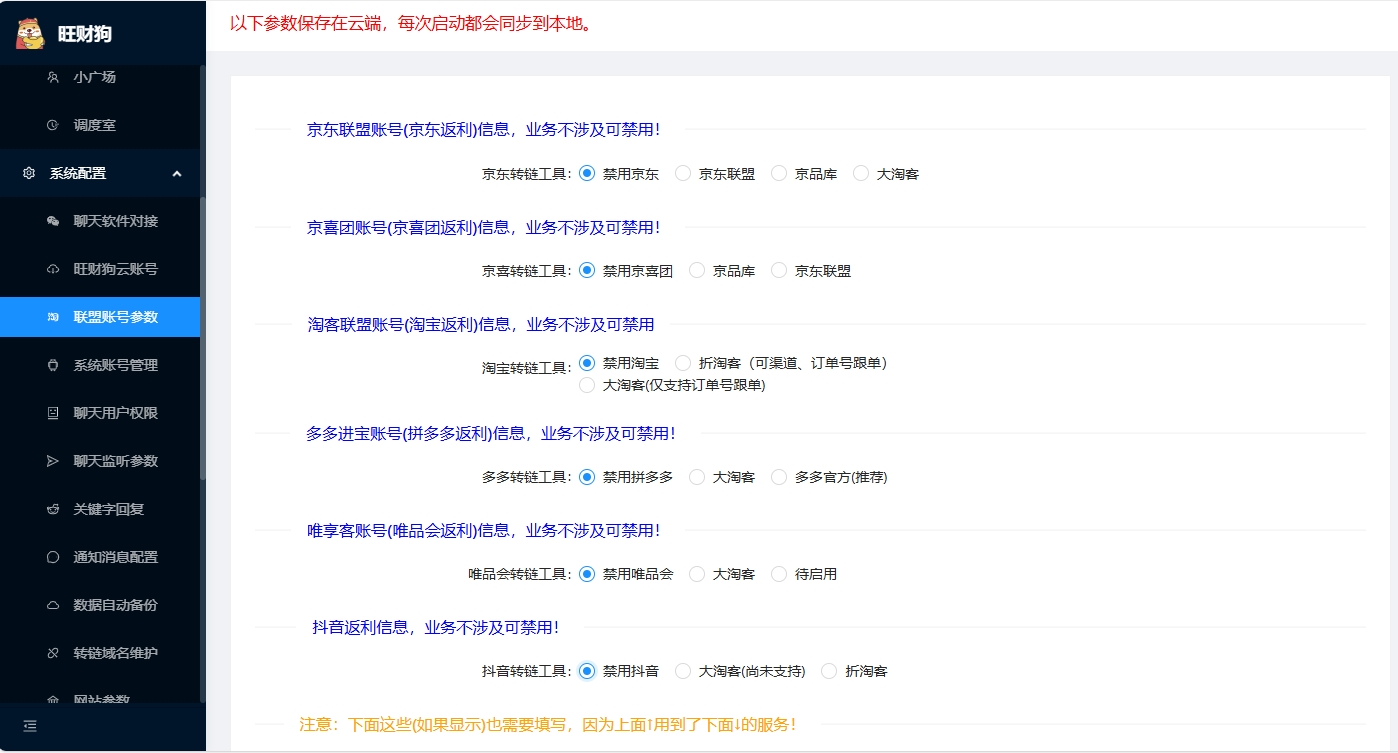Click the 调度室 clock icon
This screenshot has width=1398, height=753.
pyautogui.click(x=53, y=125)
